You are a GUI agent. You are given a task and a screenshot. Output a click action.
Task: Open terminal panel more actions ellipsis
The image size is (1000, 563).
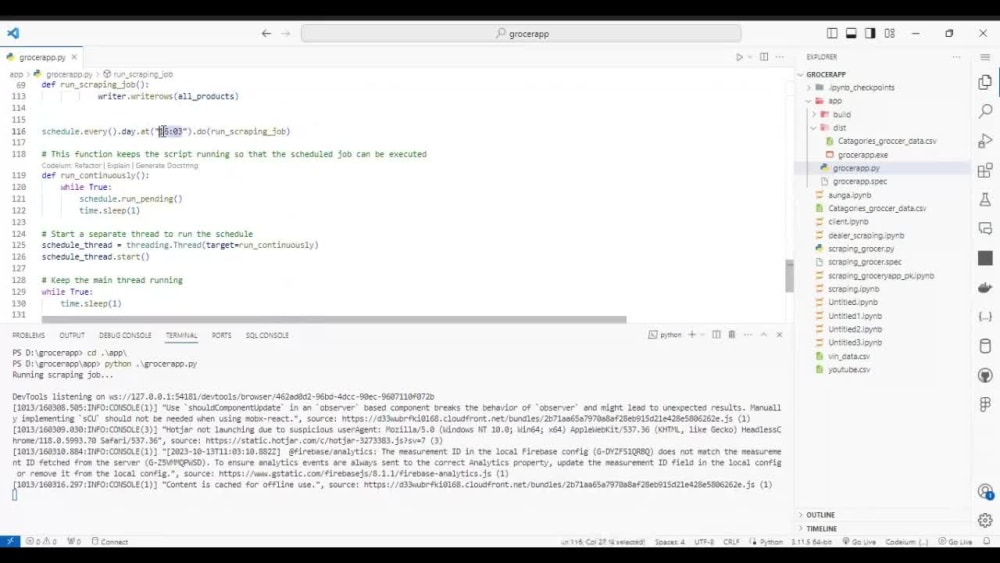(x=747, y=335)
